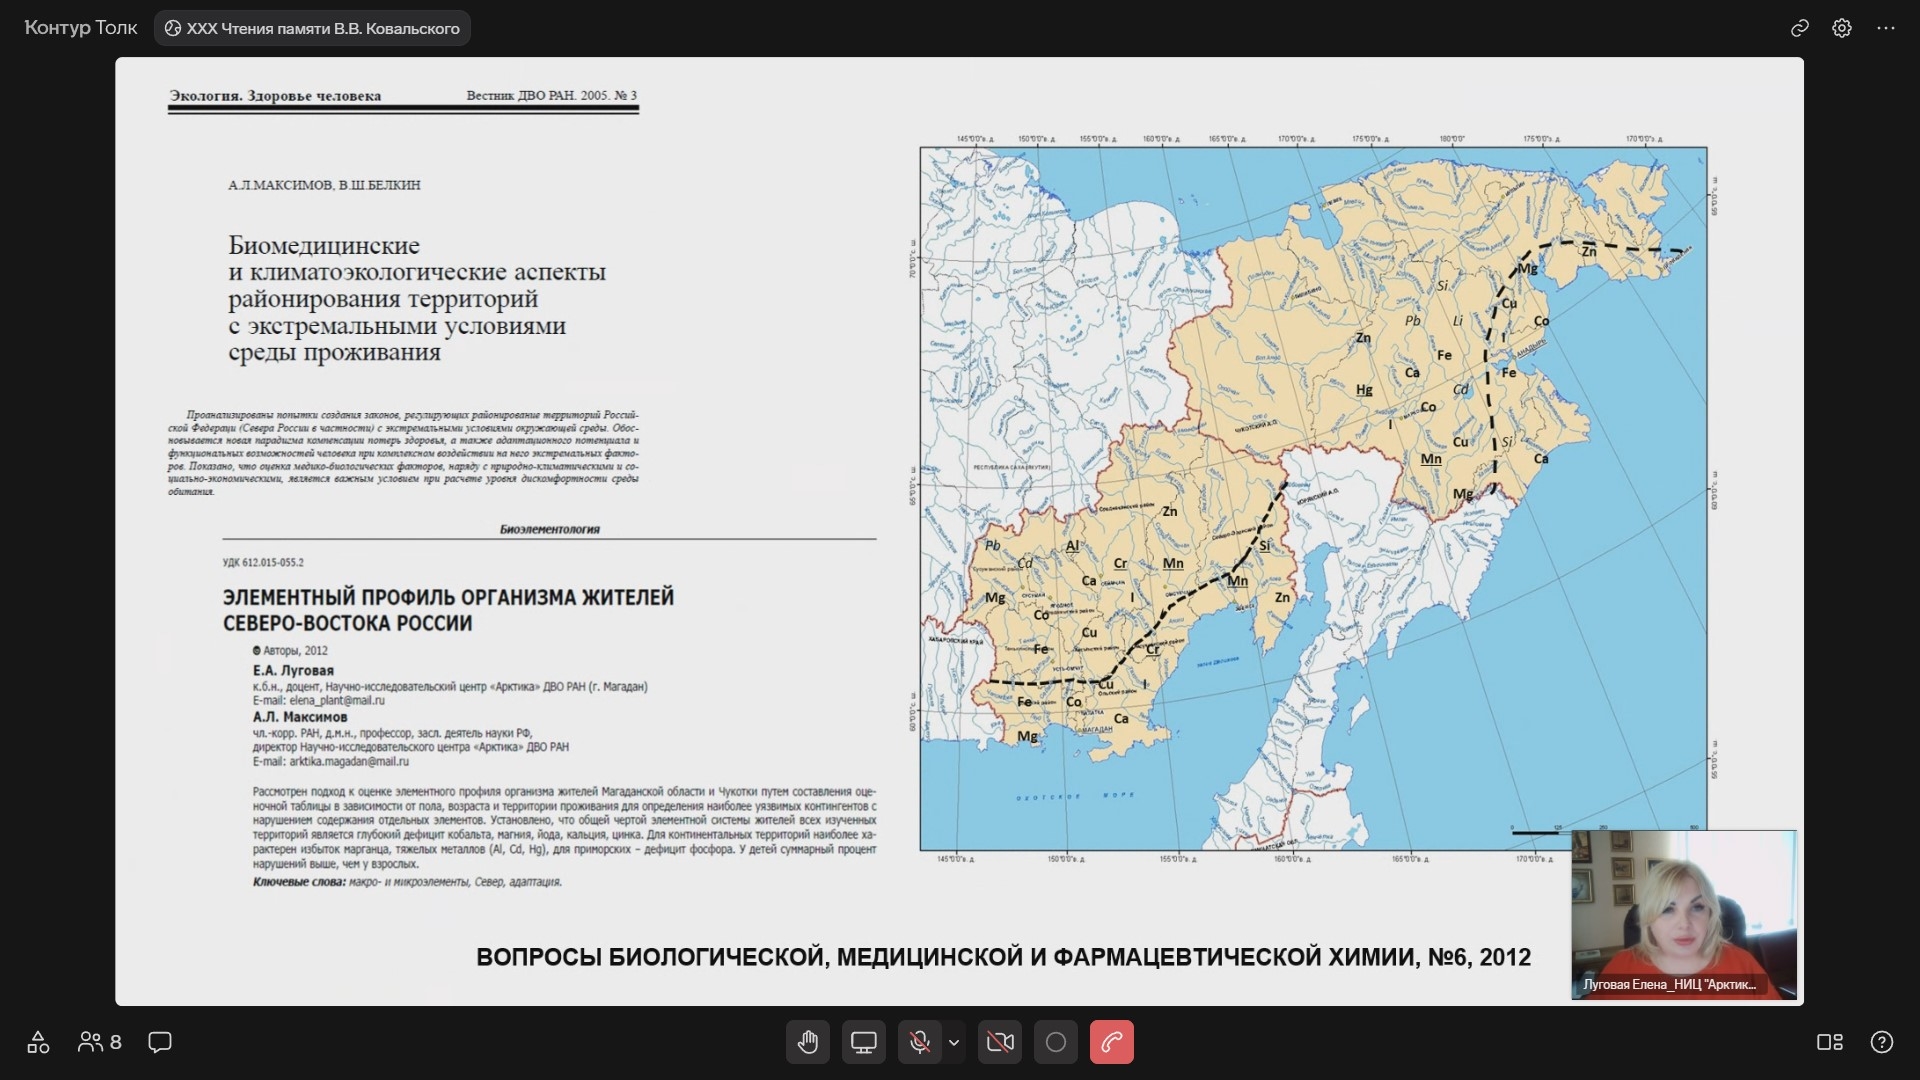
Task: Start recording with the circle button
Action: point(1055,1042)
